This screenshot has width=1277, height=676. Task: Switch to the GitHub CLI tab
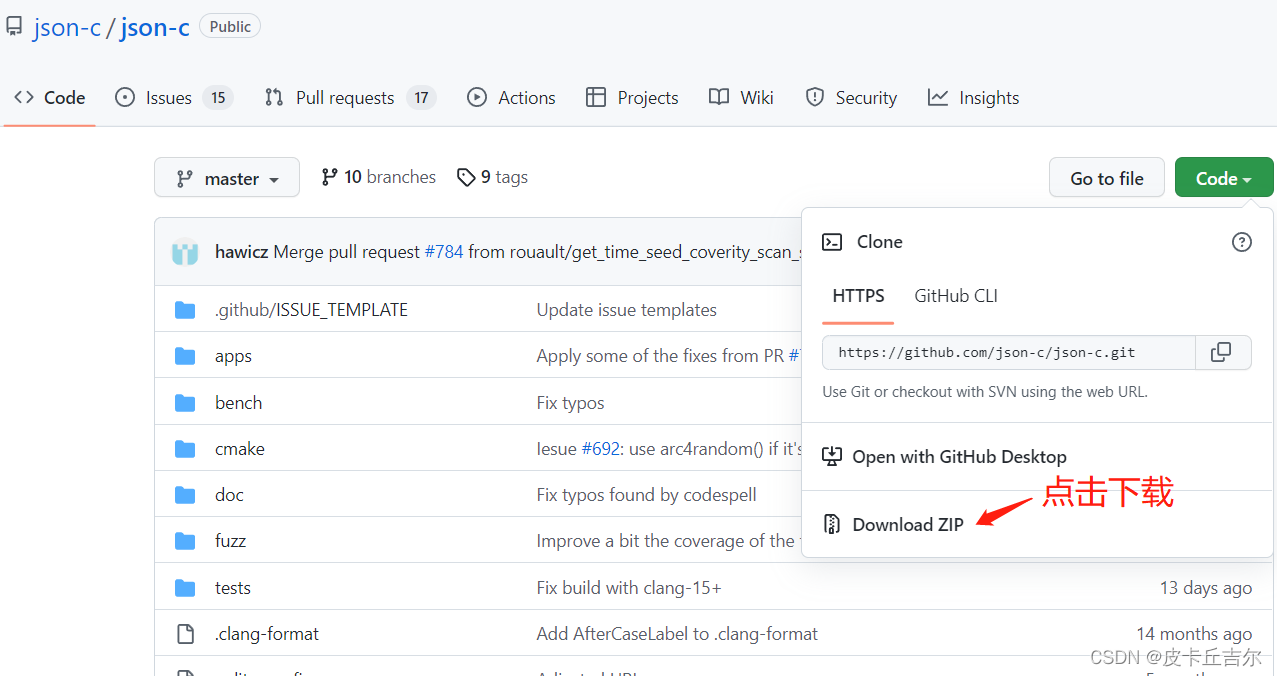[x=956, y=296]
